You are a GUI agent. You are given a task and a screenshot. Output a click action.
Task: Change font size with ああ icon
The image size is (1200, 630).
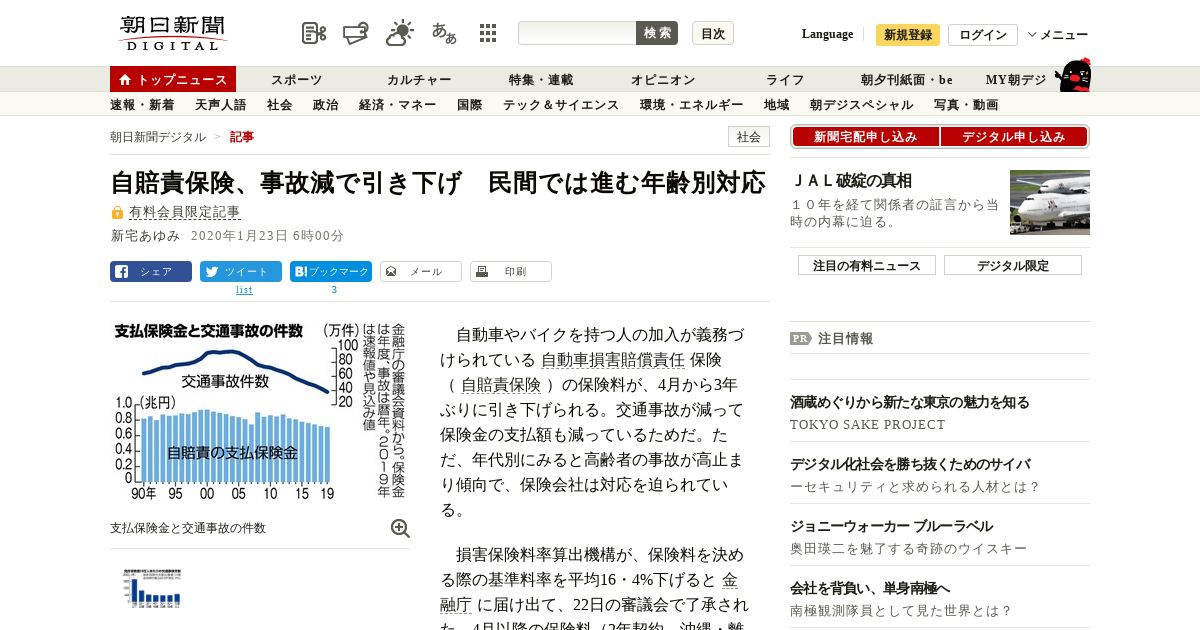pyautogui.click(x=444, y=33)
